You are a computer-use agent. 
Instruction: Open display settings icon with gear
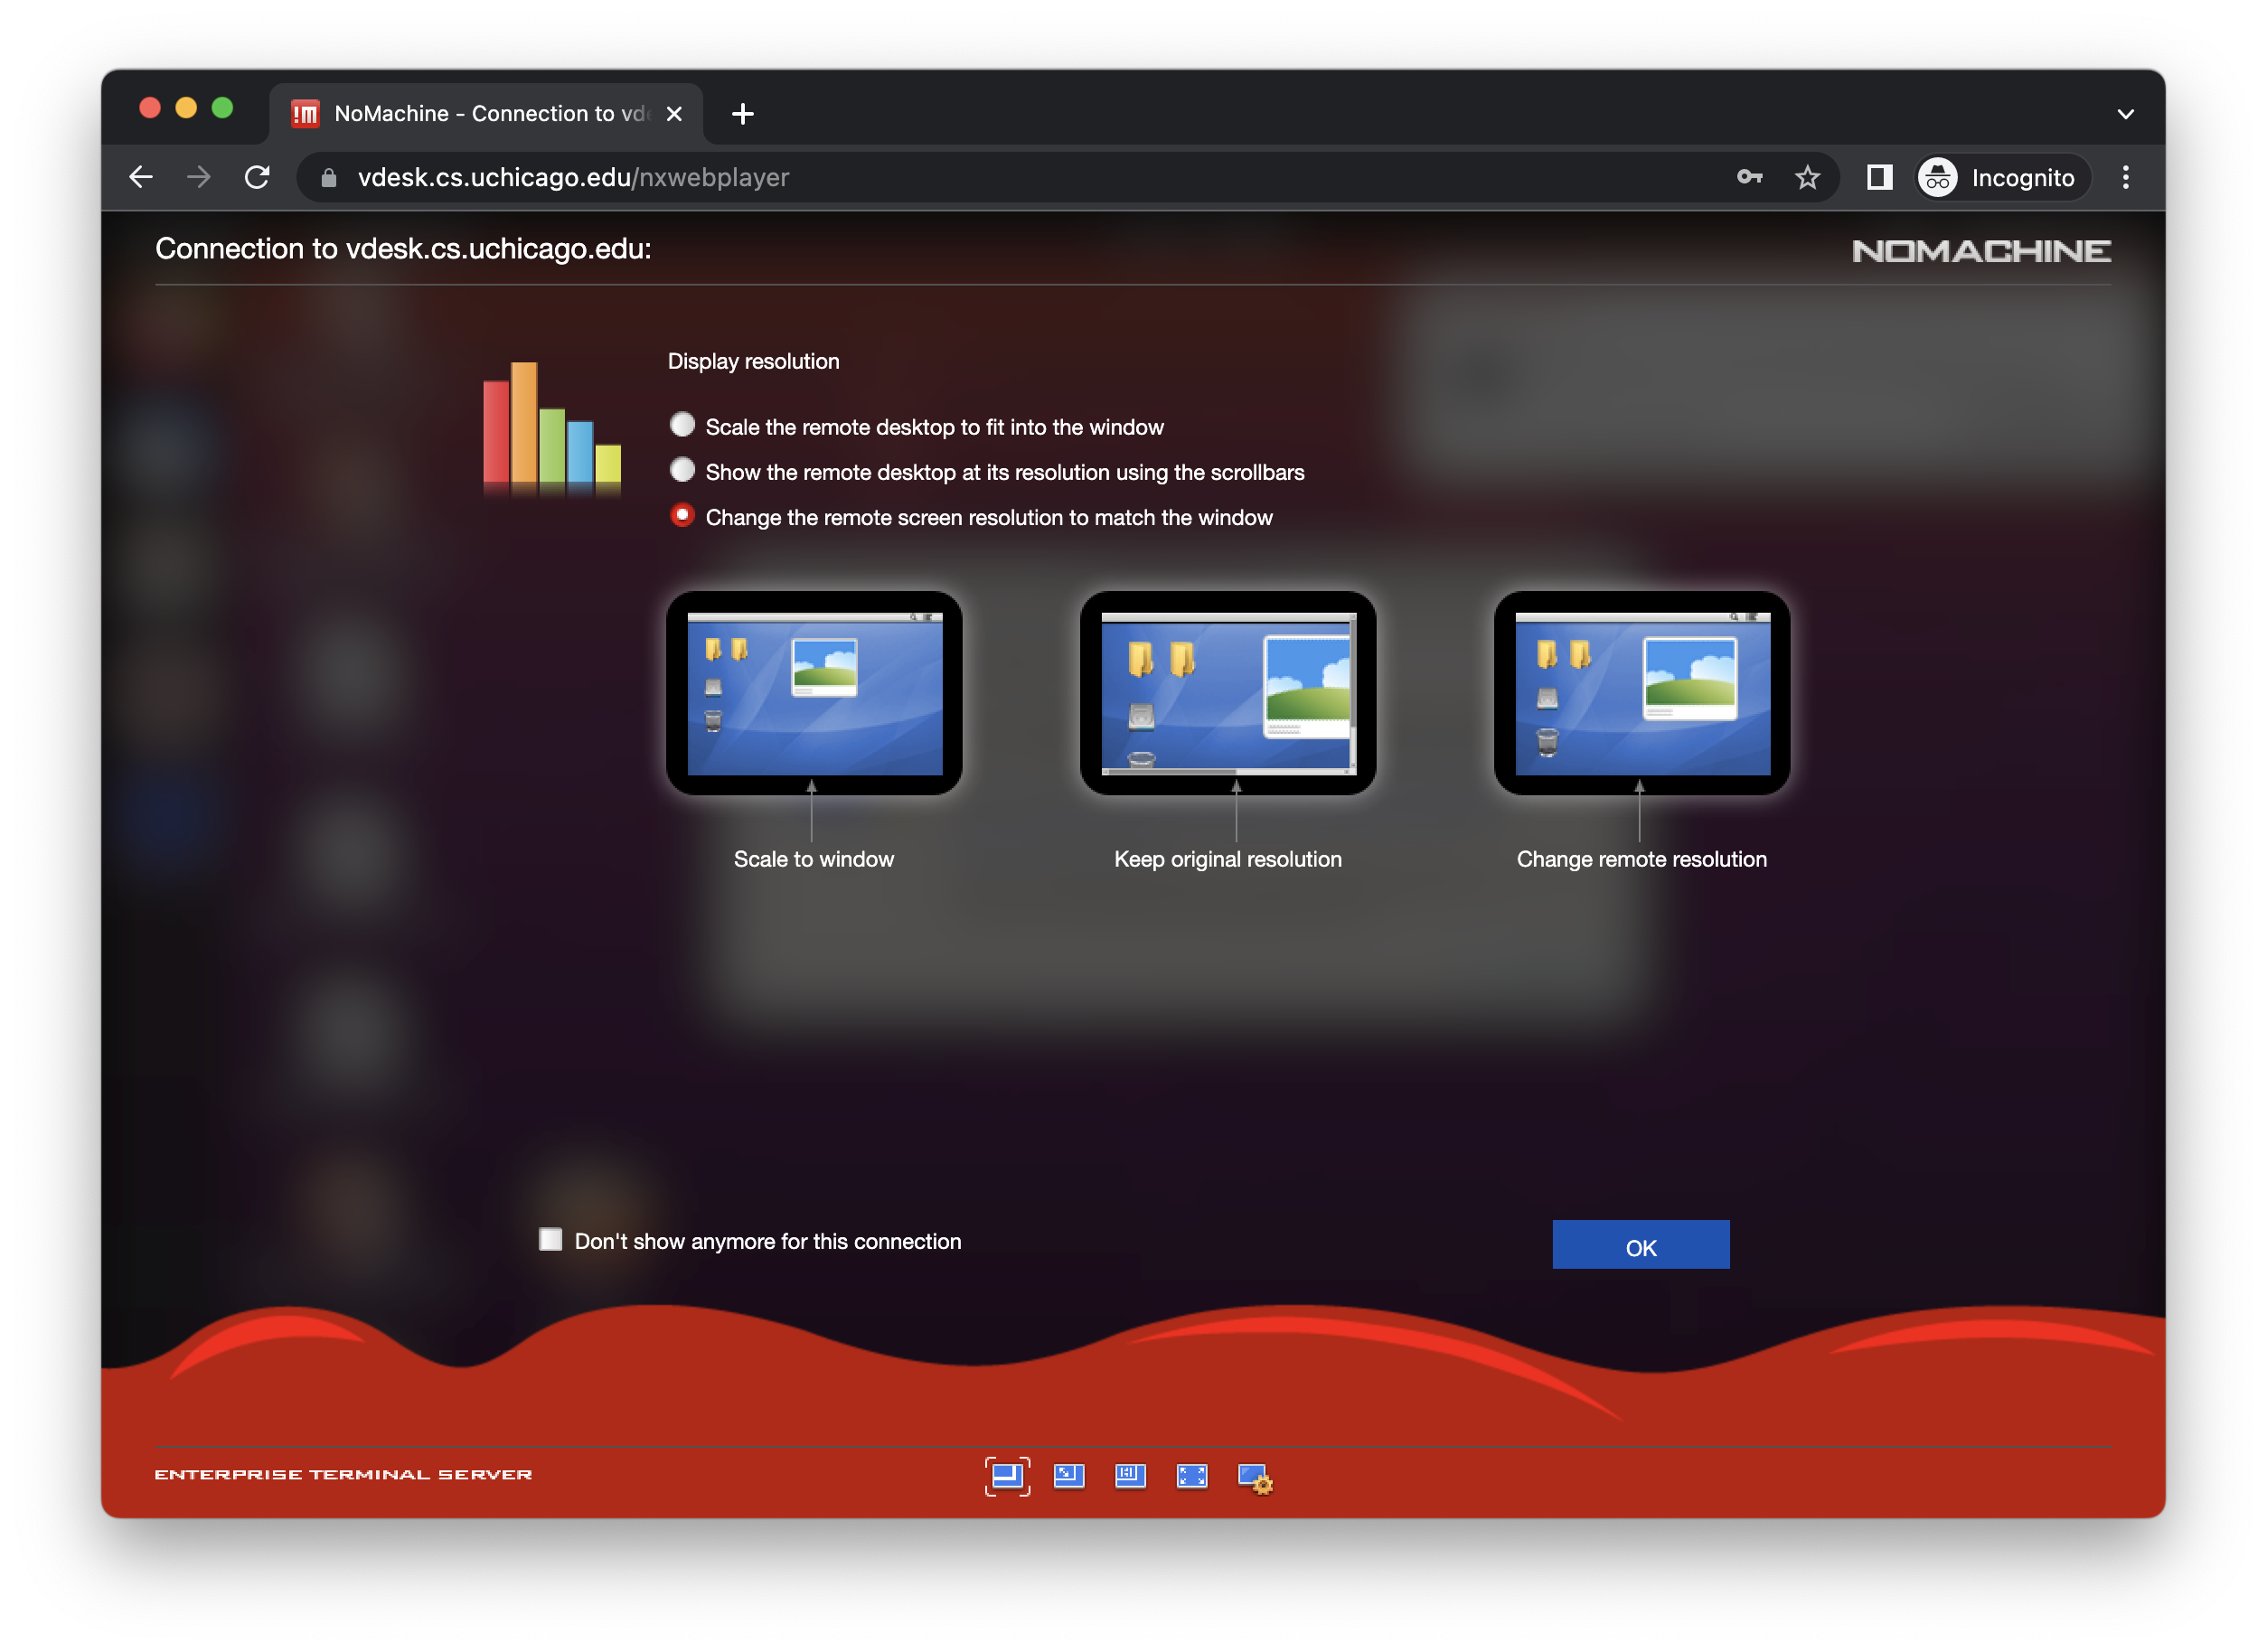pos(1255,1478)
